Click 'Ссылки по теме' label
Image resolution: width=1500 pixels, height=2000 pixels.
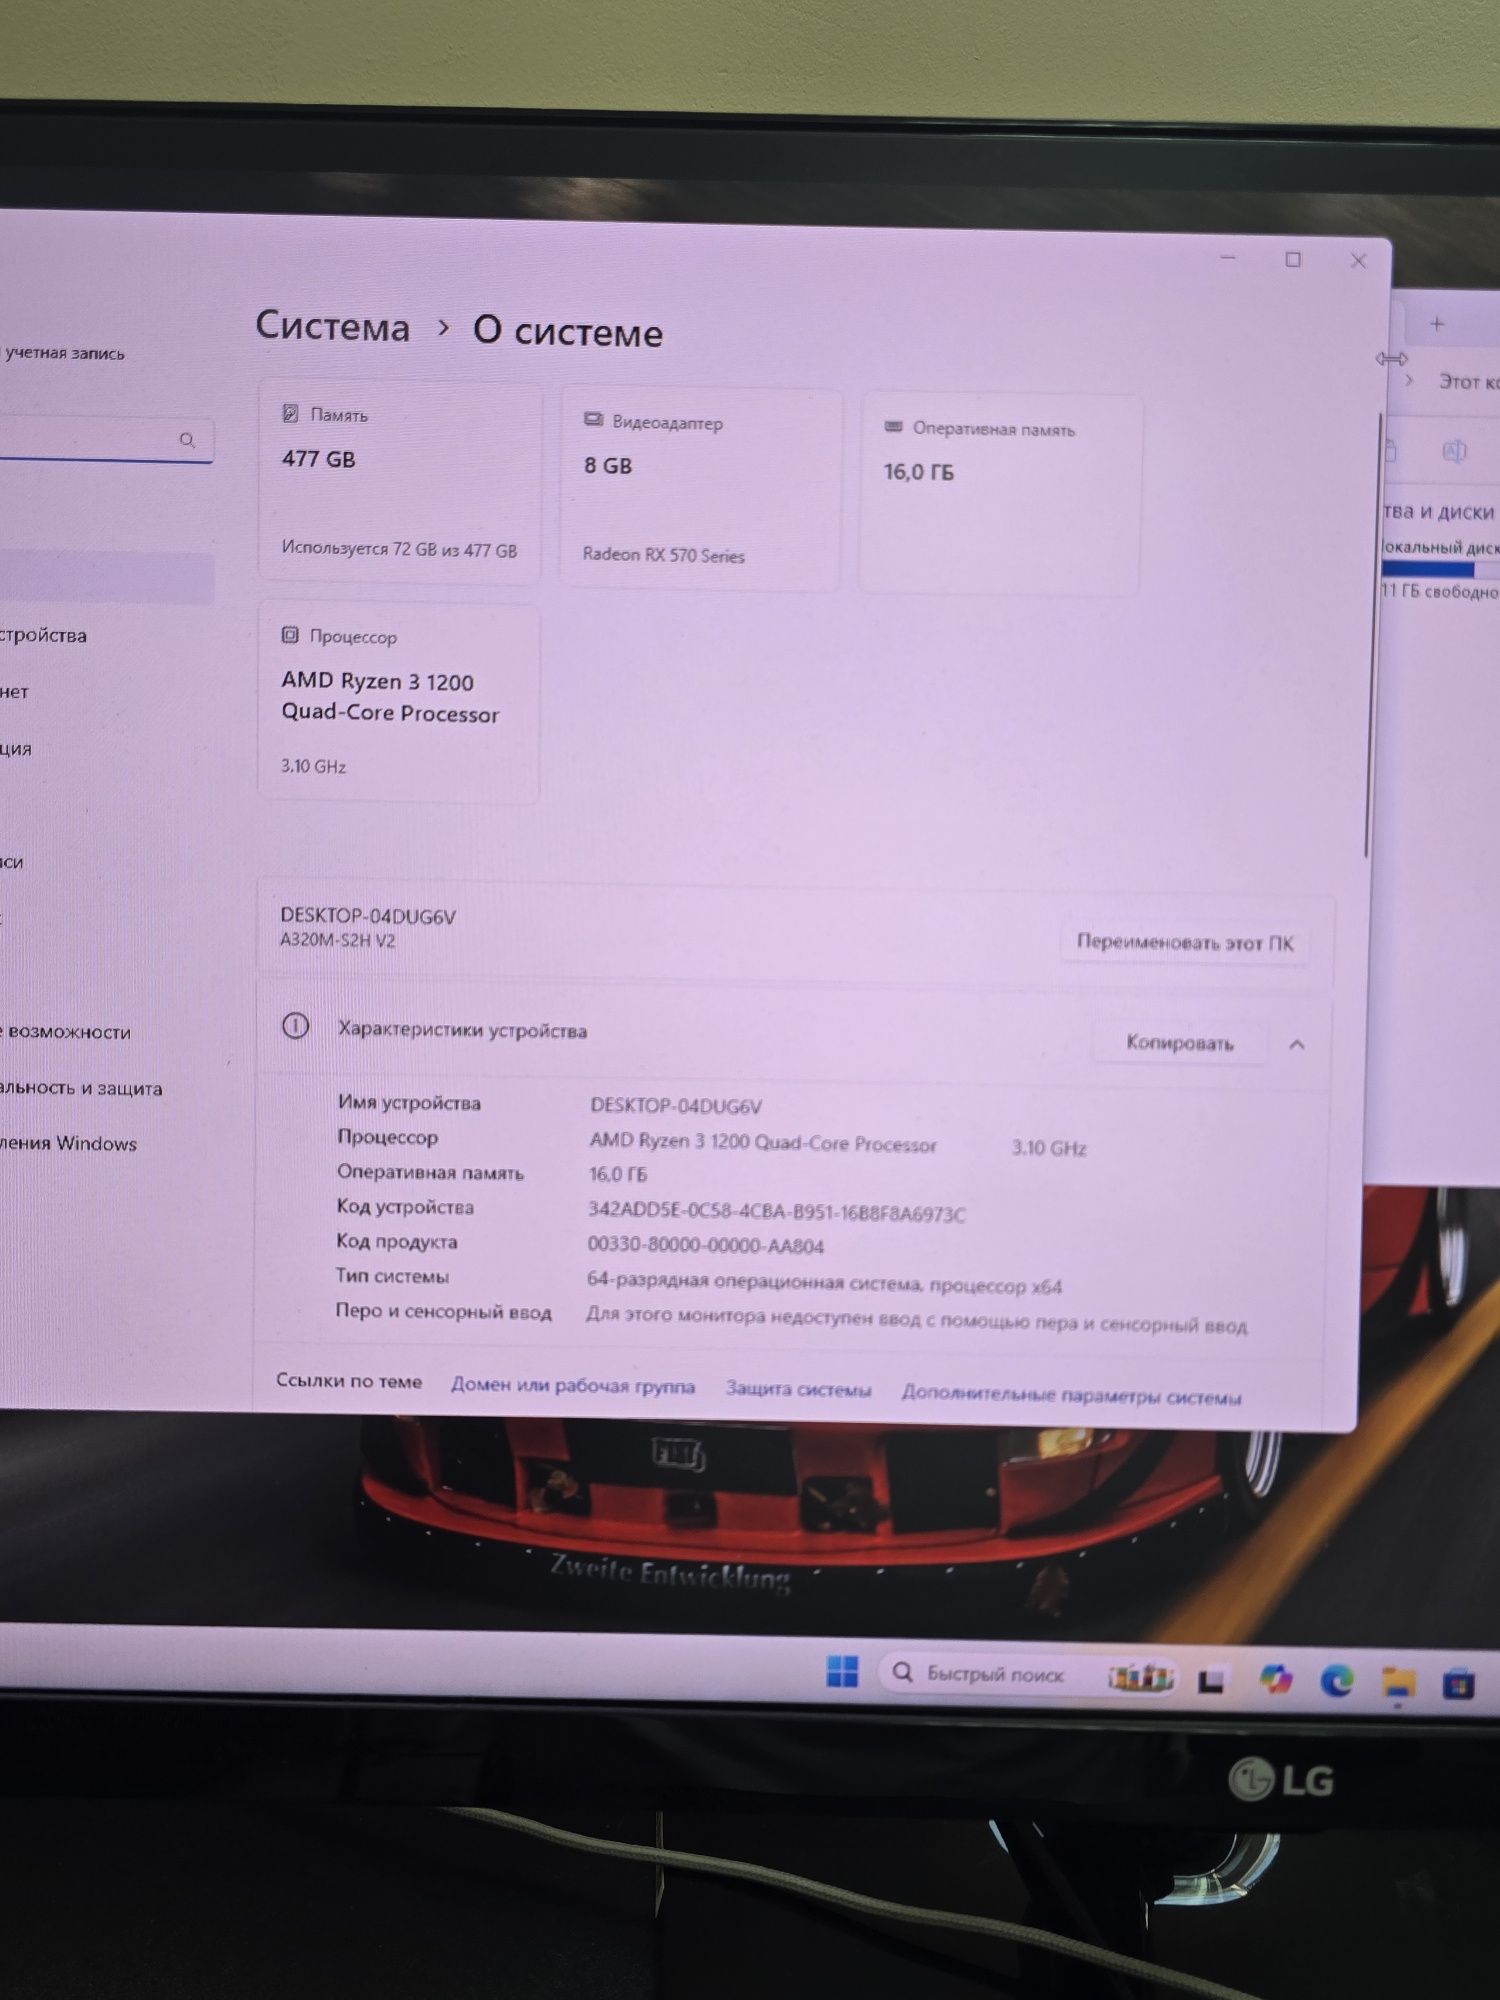349,1381
